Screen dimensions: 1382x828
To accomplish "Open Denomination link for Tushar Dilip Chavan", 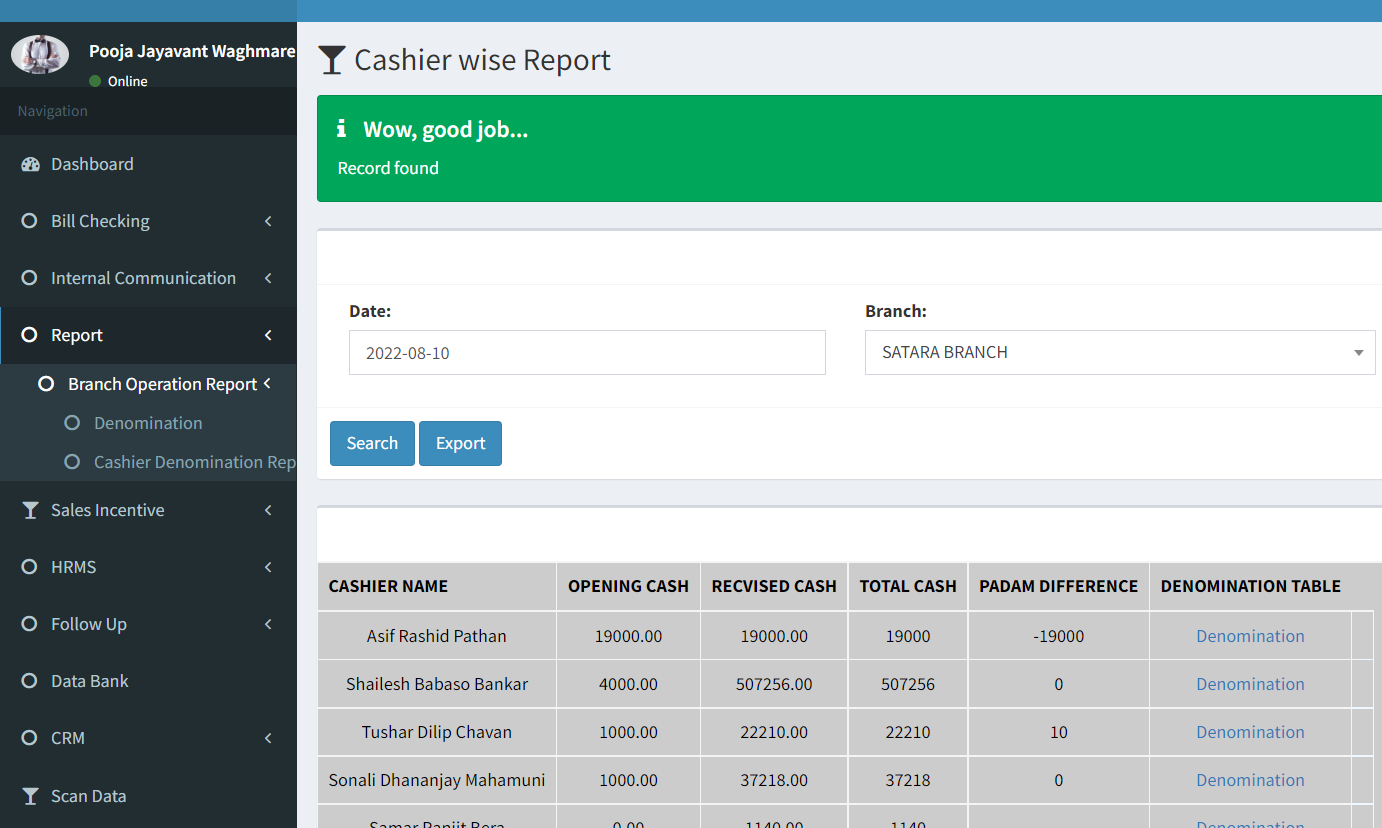I will point(1250,732).
